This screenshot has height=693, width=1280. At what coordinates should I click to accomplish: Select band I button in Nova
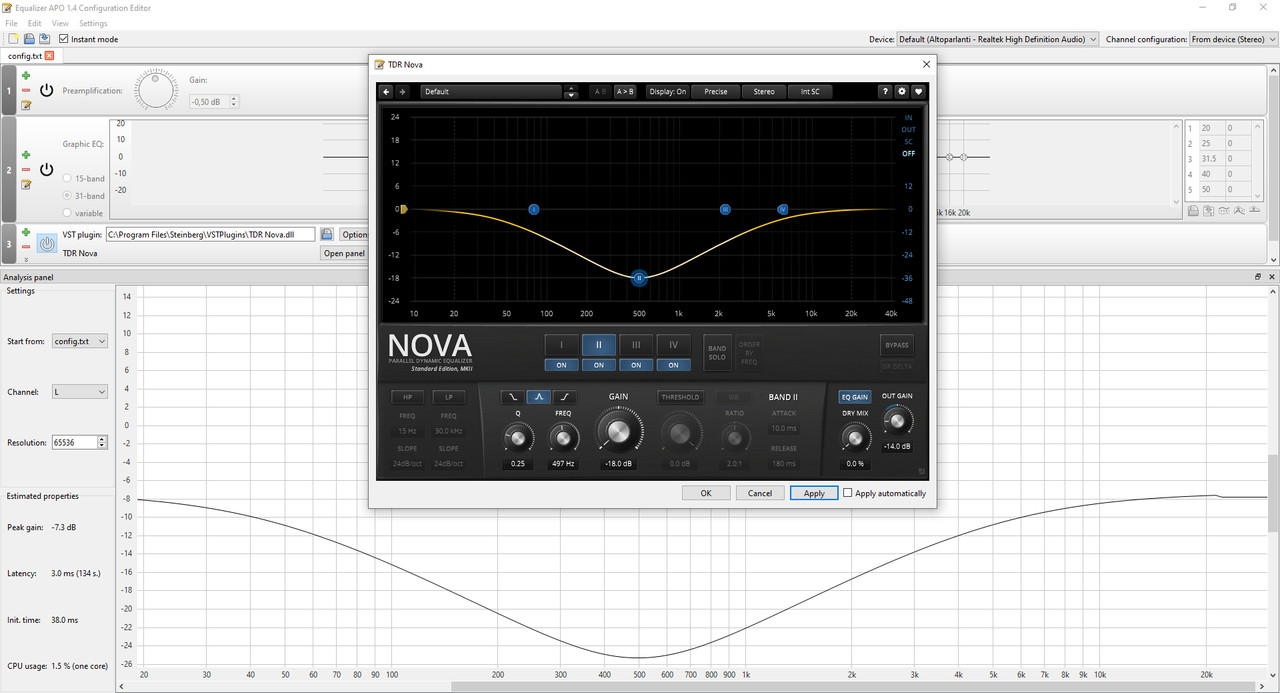coord(561,345)
